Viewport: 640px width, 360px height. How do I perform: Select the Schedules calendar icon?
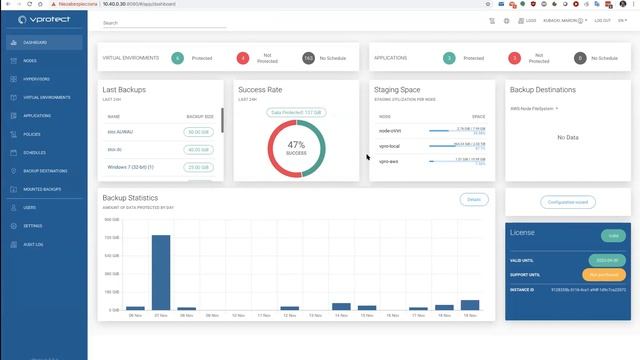tap(13, 153)
